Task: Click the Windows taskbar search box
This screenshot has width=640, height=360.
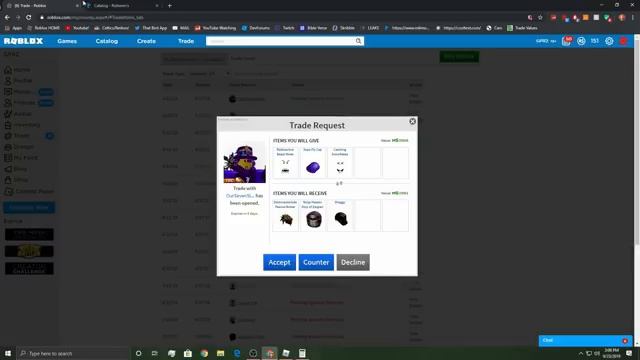Action: [x=73, y=353]
